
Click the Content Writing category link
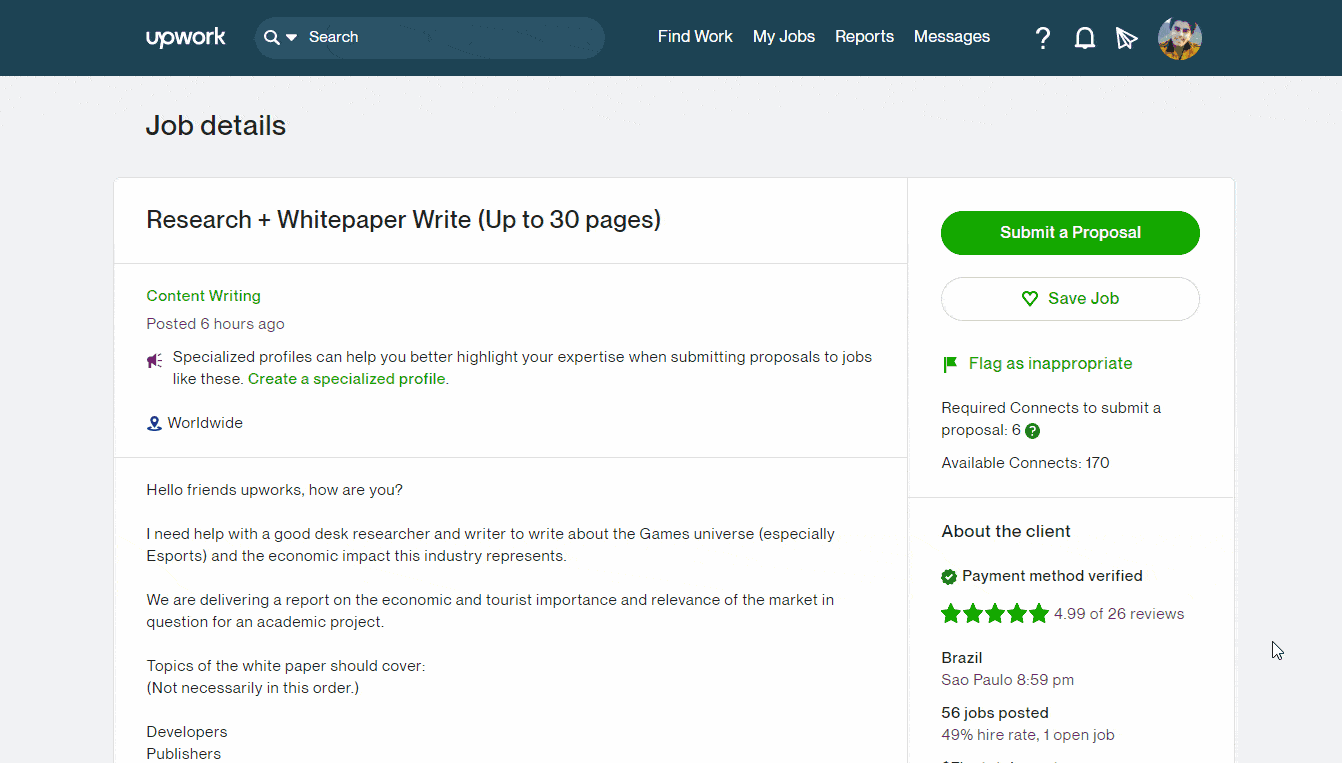(203, 296)
